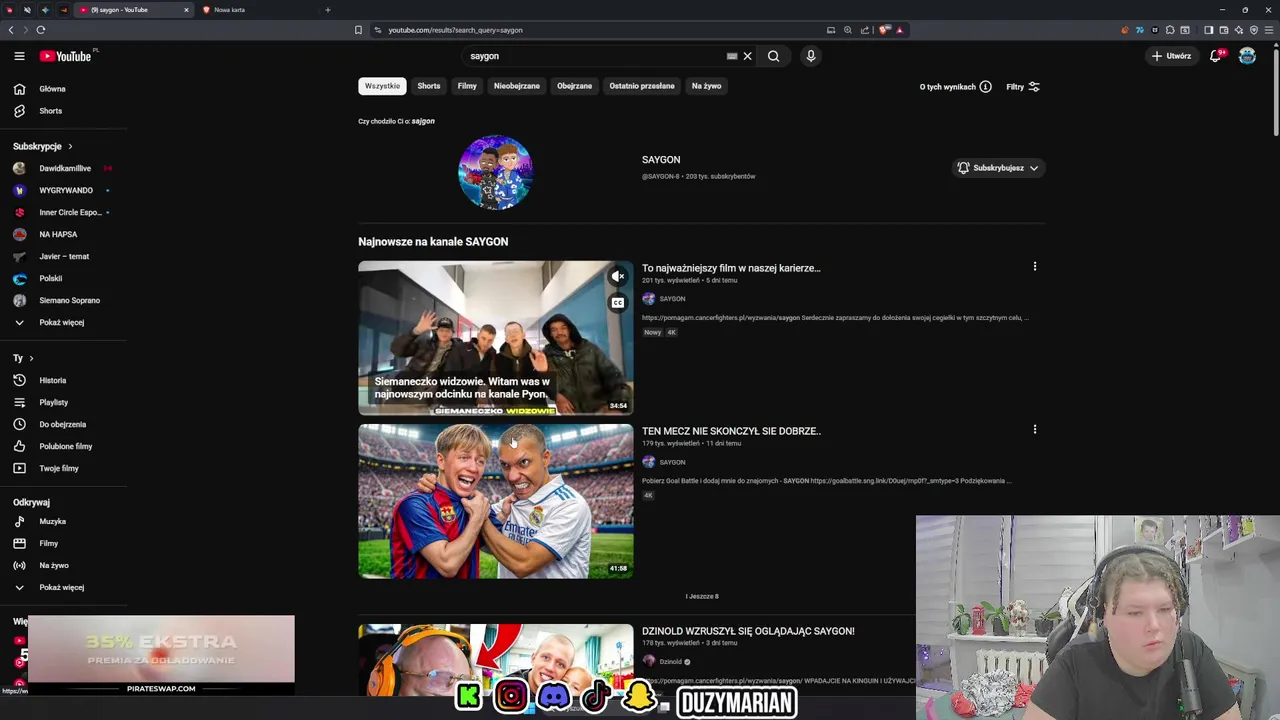Select the Na żywo filter chip
This screenshot has height=720, width=1280.
tap(706, 86)
